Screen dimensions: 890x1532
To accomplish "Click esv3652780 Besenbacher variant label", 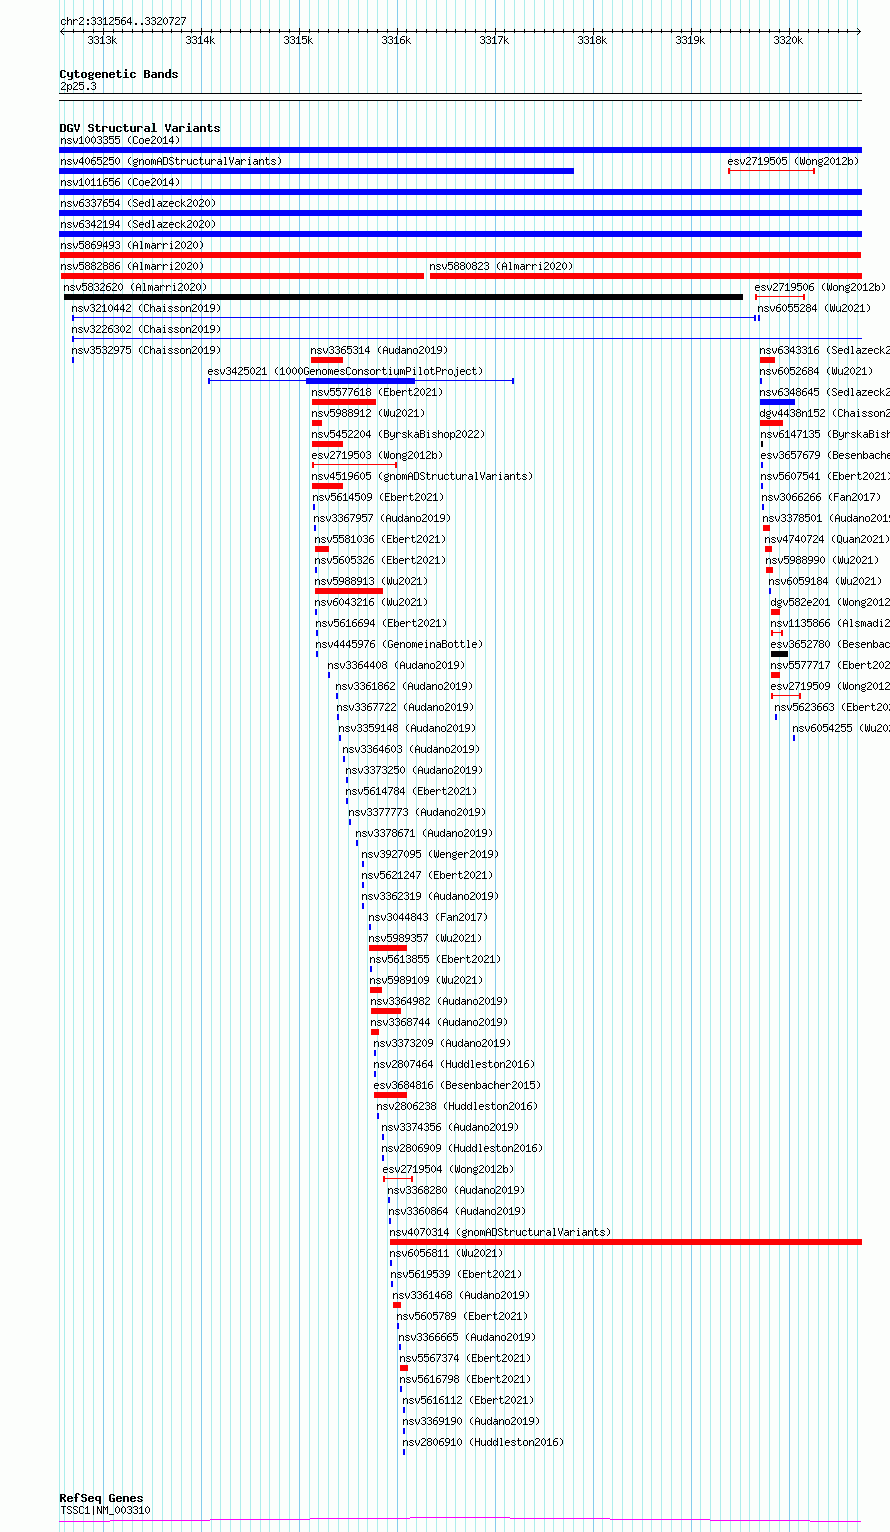I will (x=829, y=644).
